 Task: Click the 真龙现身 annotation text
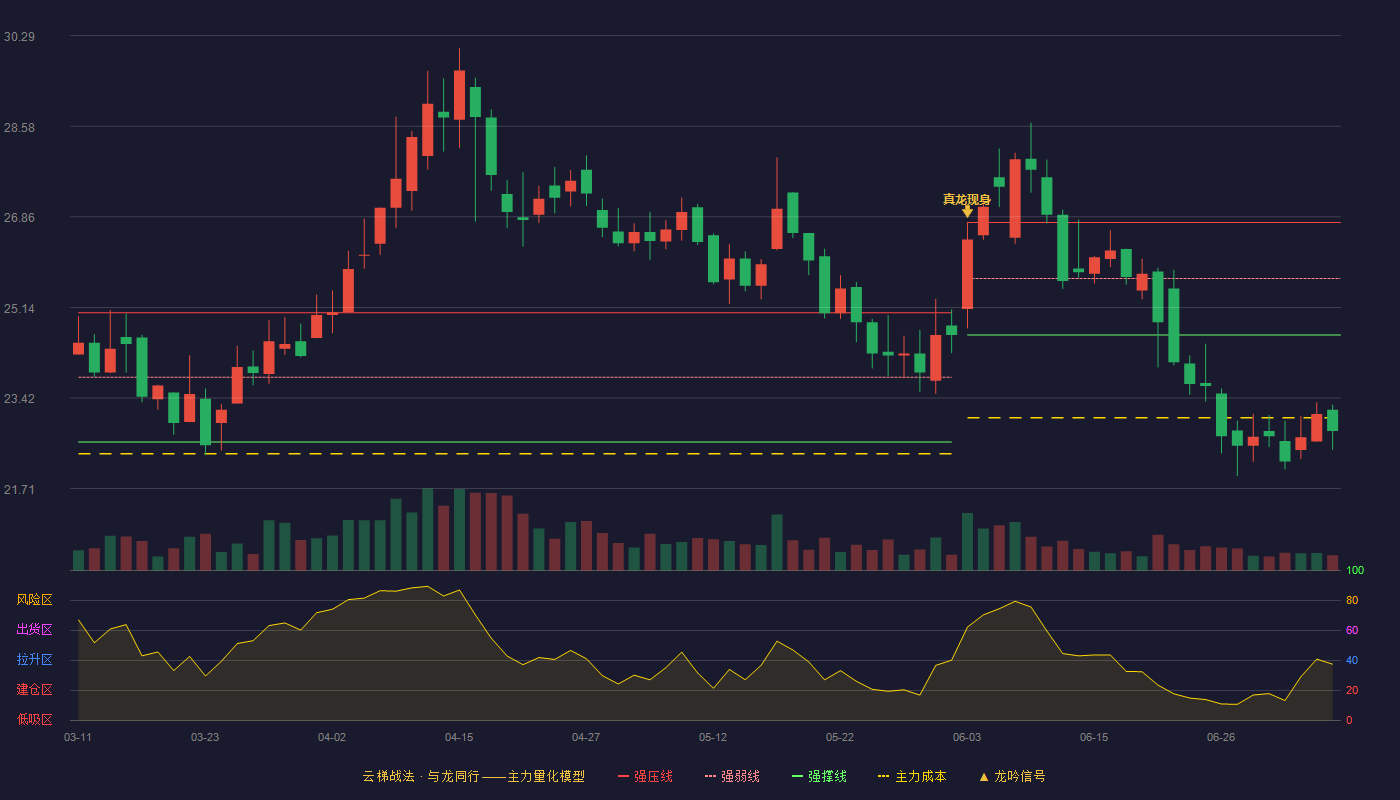[x=966, y=199]
